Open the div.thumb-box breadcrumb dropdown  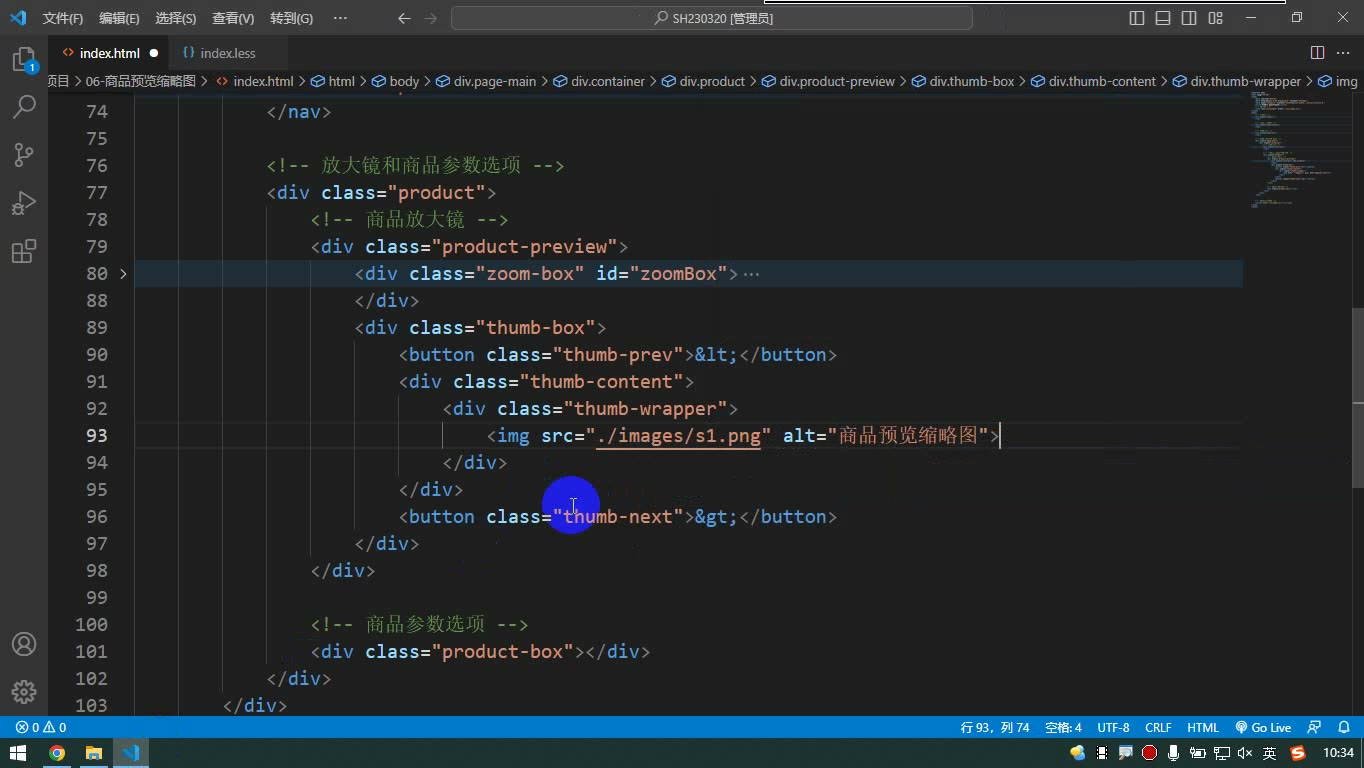962,81
